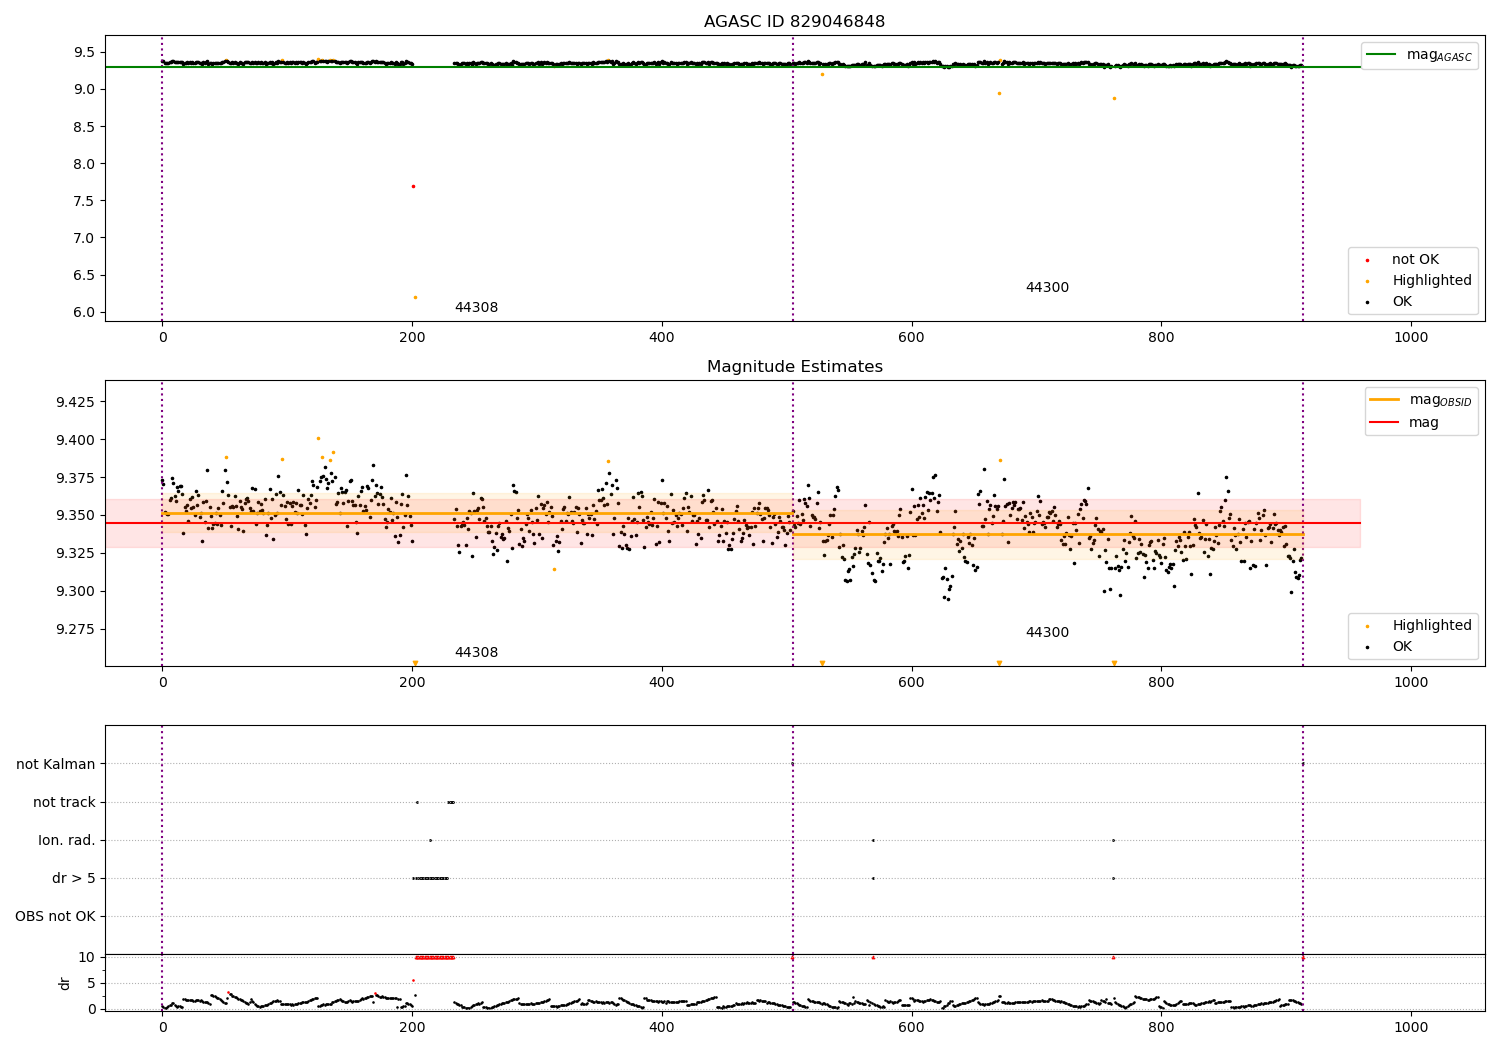
Task: Click the 7.5 tick on top plot y-axis
Action: click(85, 201)
